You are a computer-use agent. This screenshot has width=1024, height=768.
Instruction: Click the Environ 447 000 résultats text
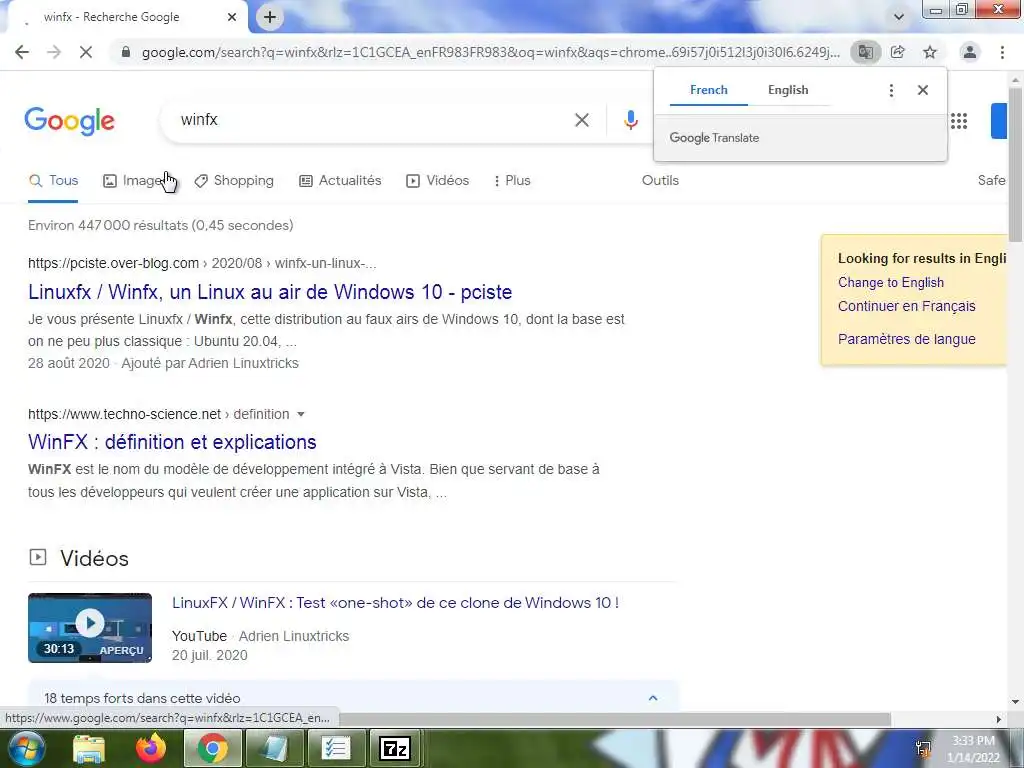point(161,225)
